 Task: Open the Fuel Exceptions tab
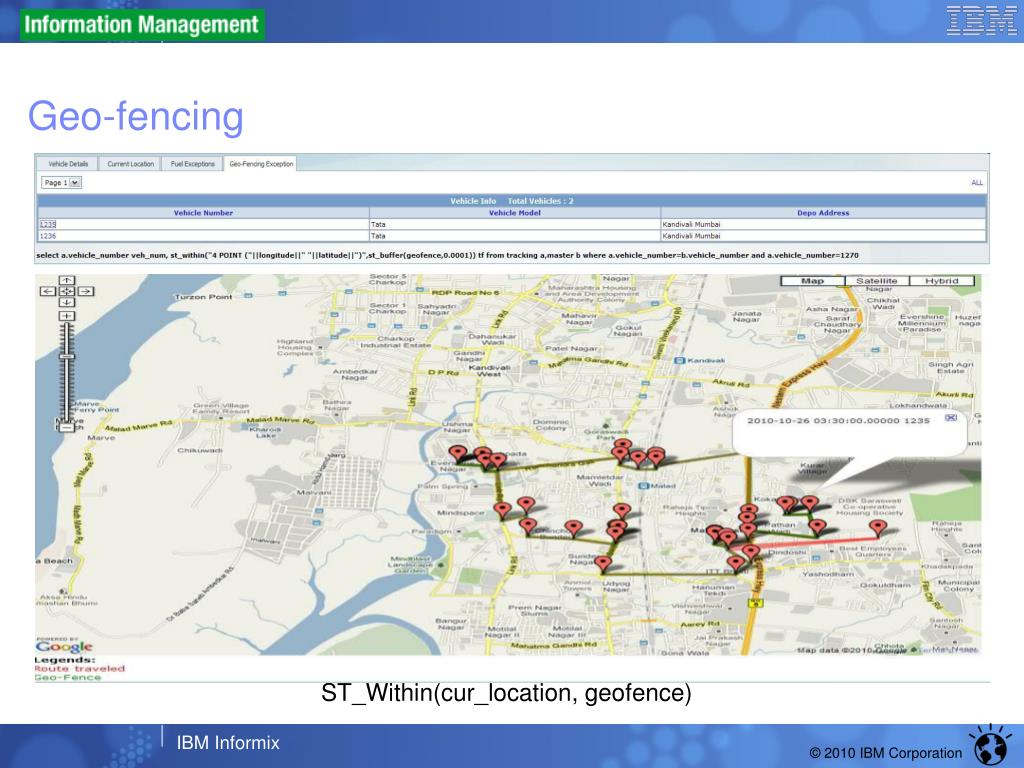tap(193, 164)
